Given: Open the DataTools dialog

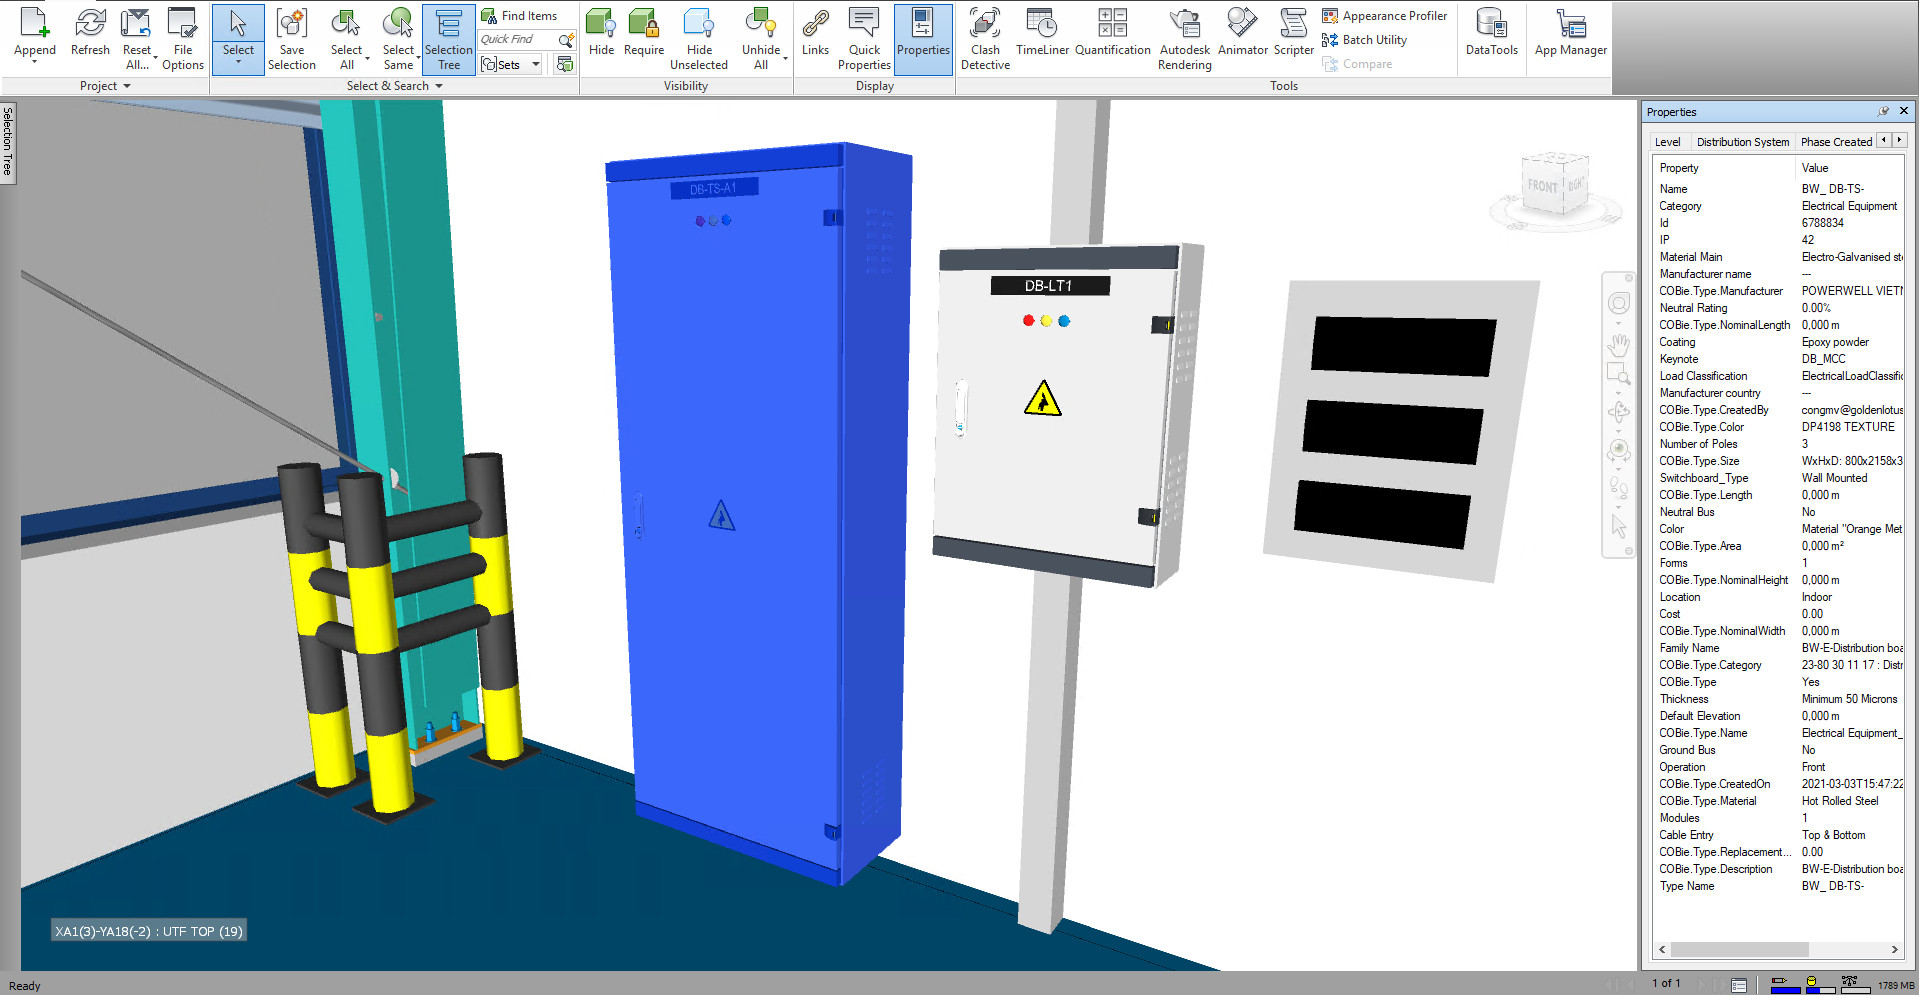Looking at the screenshot, I should click(x=1491, y=32).
